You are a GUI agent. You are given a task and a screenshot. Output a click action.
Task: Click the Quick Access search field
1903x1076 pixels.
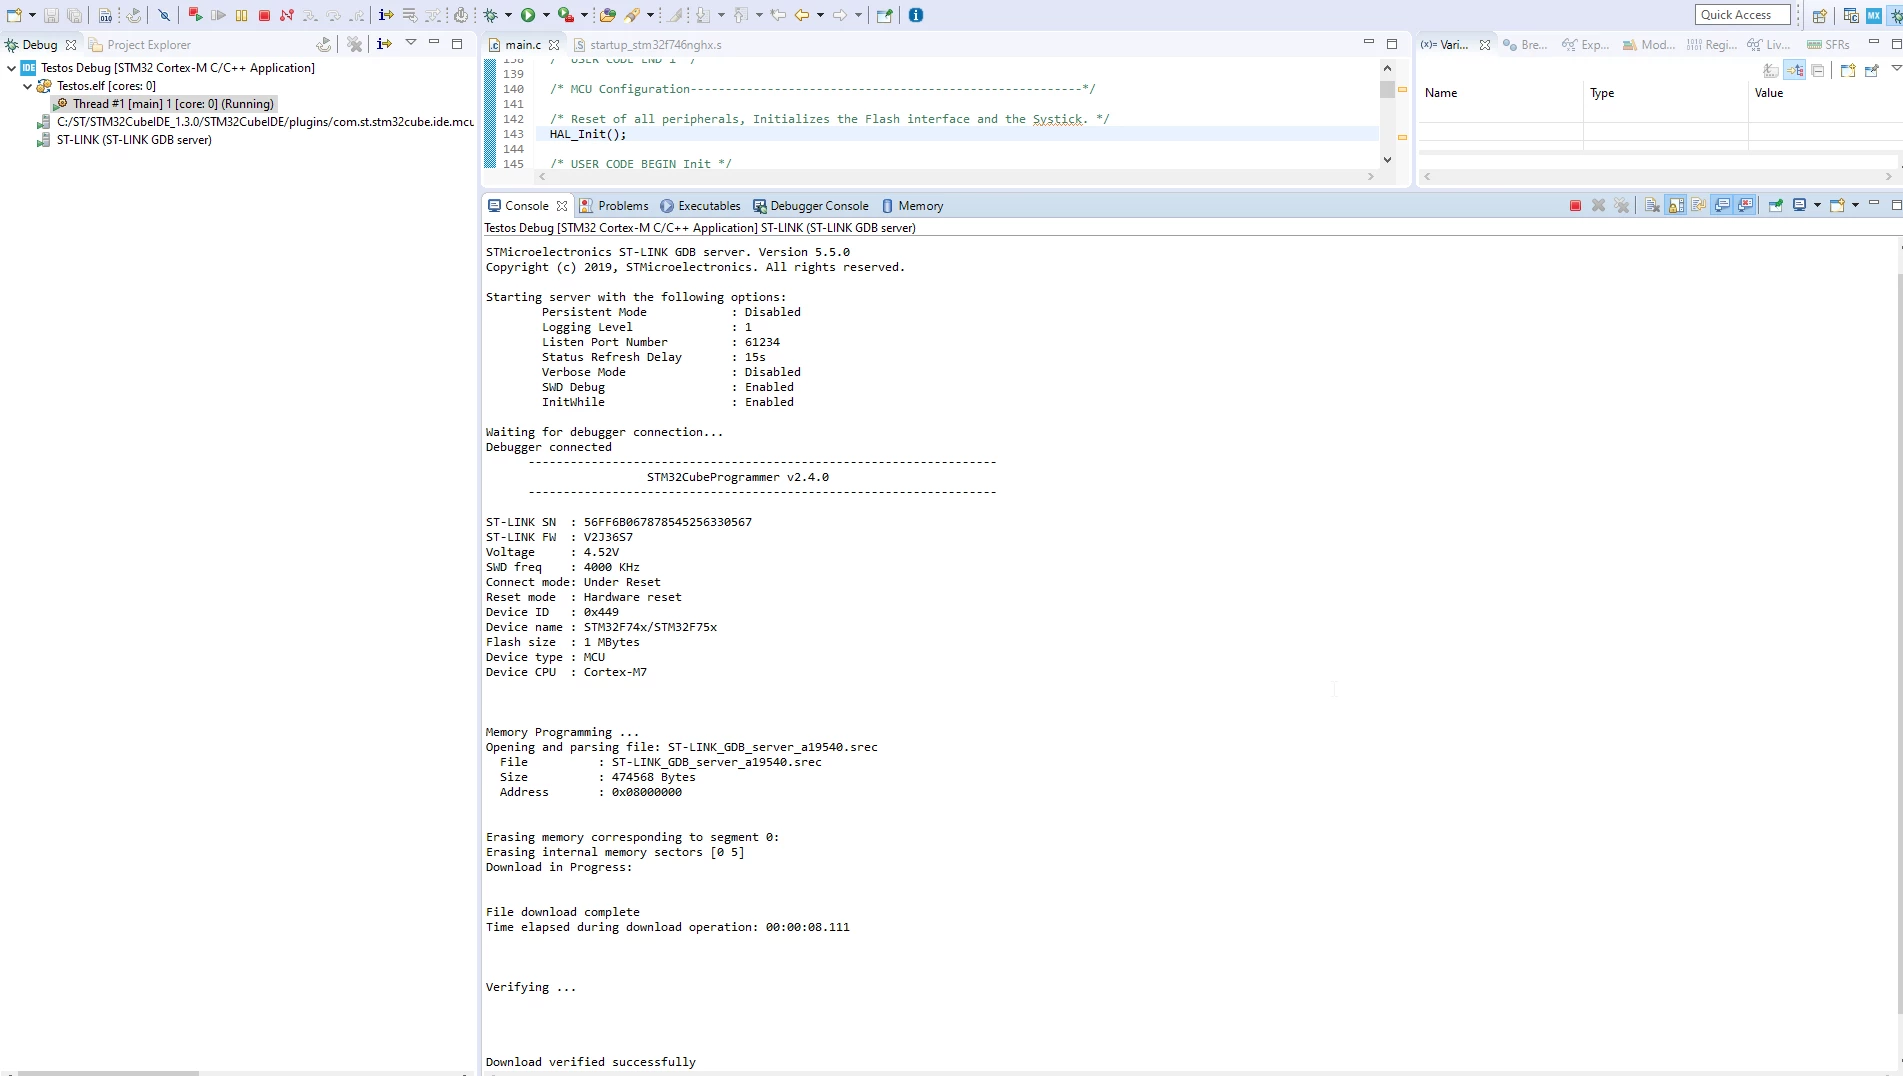pos(1743,15)
